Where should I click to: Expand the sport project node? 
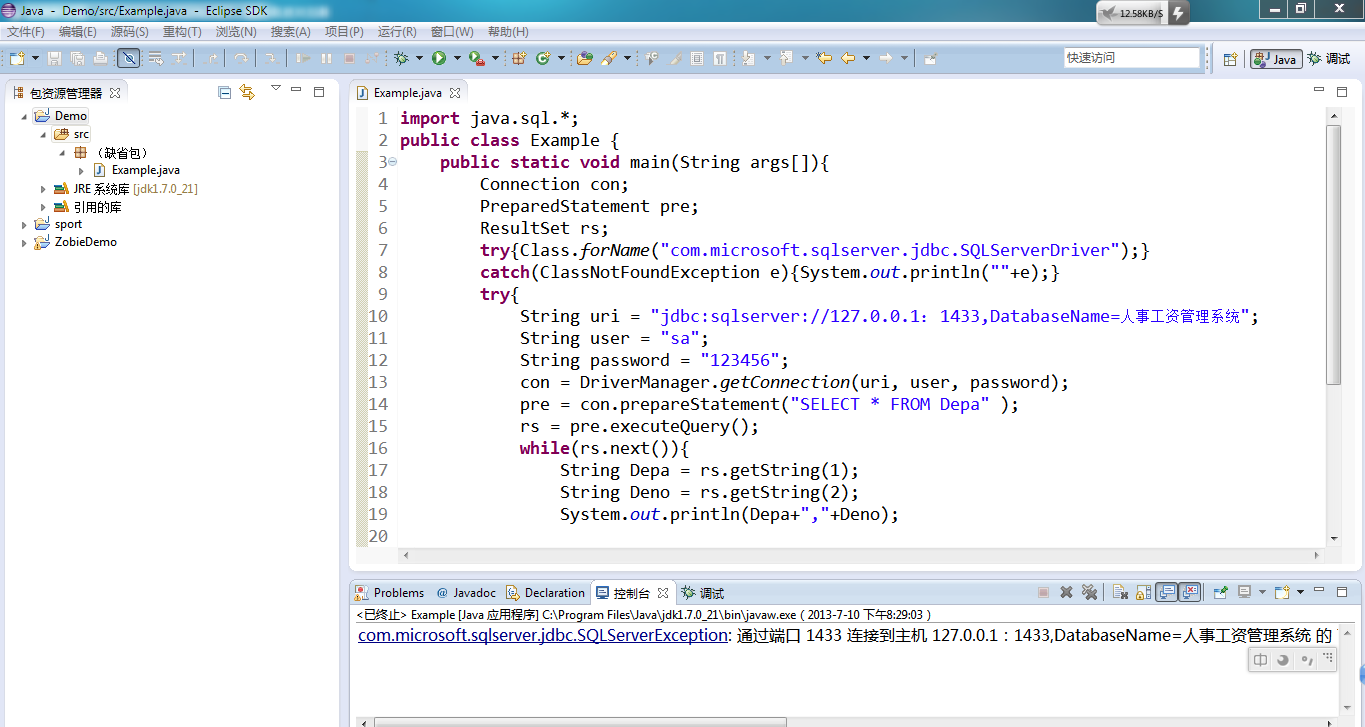point(25,224)
